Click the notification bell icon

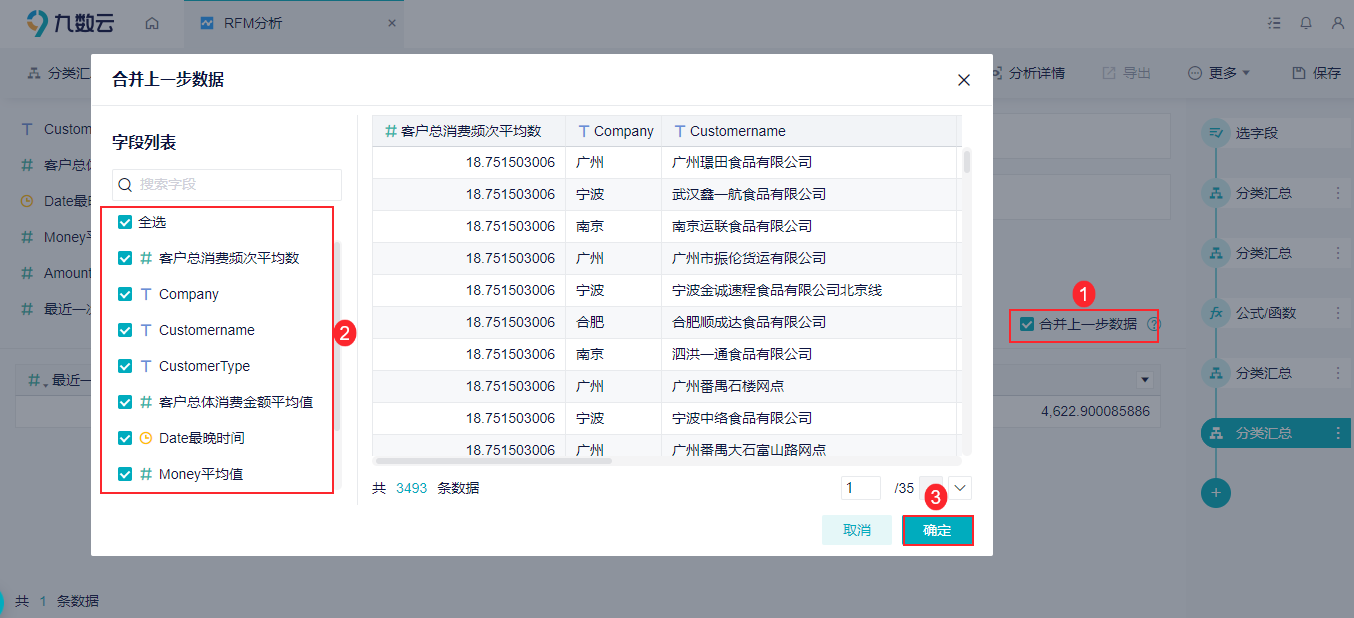1306,23
